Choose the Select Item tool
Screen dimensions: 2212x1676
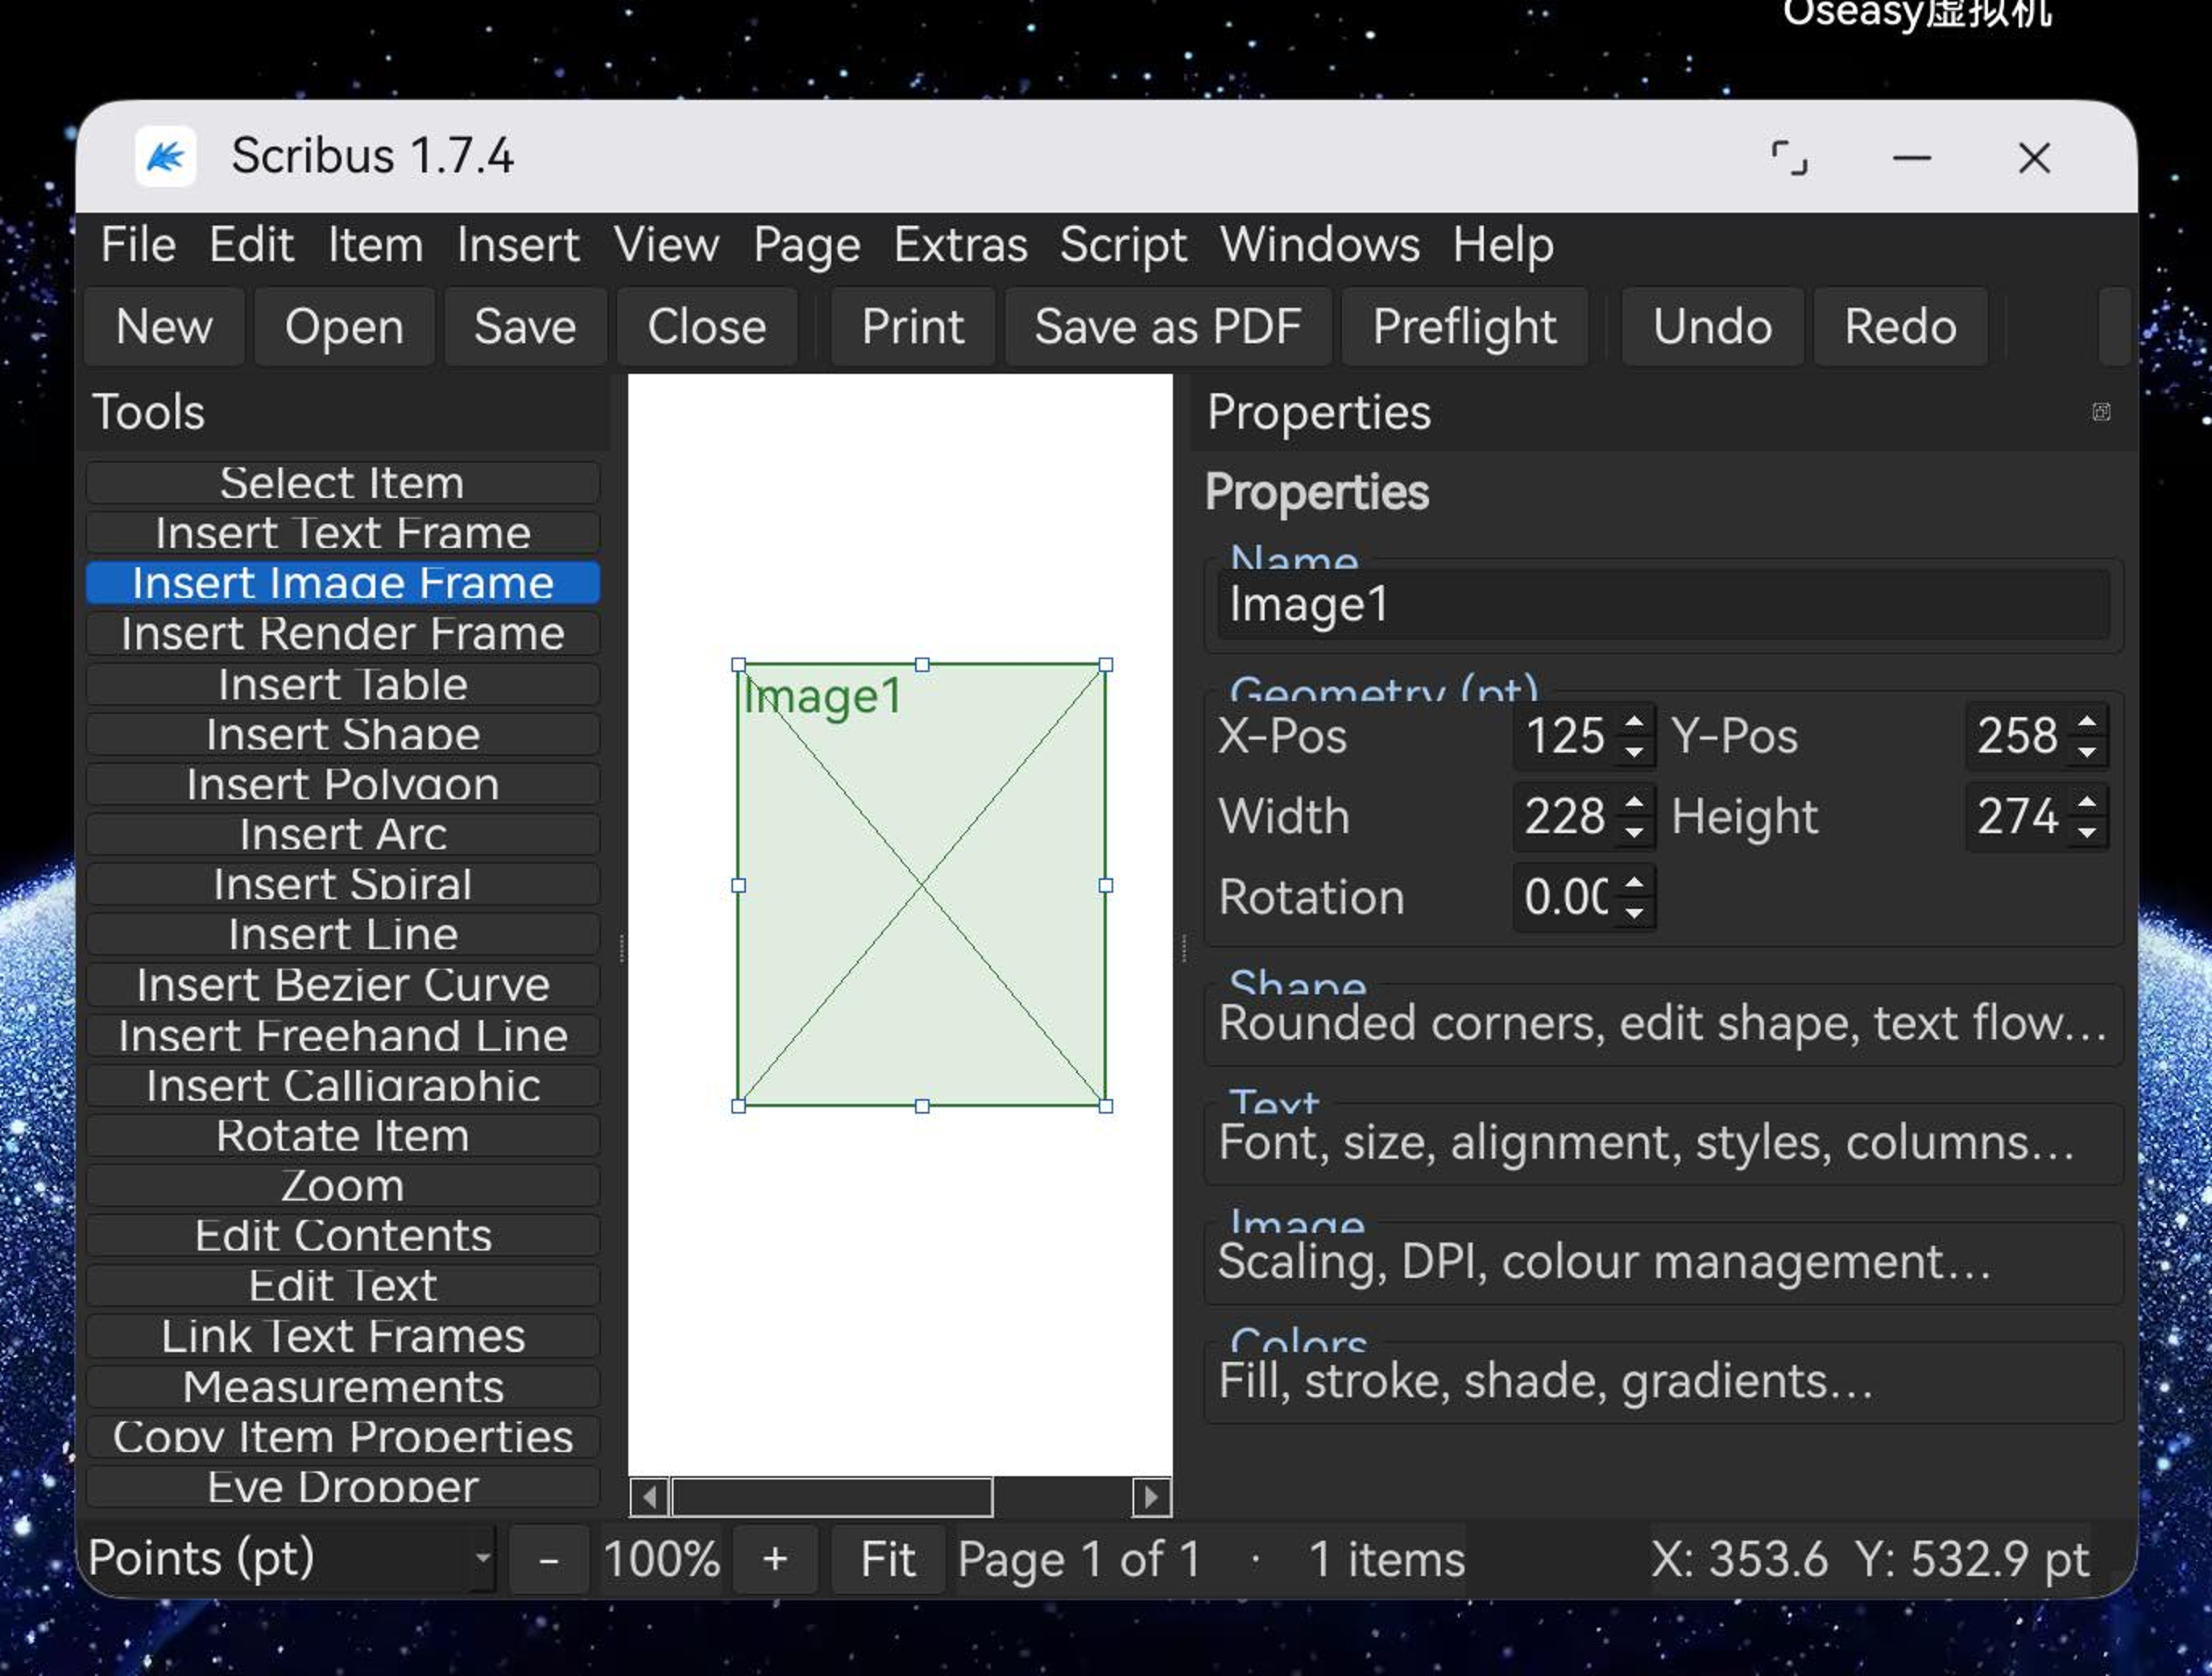pyautogui.click(x=343, y=483)
